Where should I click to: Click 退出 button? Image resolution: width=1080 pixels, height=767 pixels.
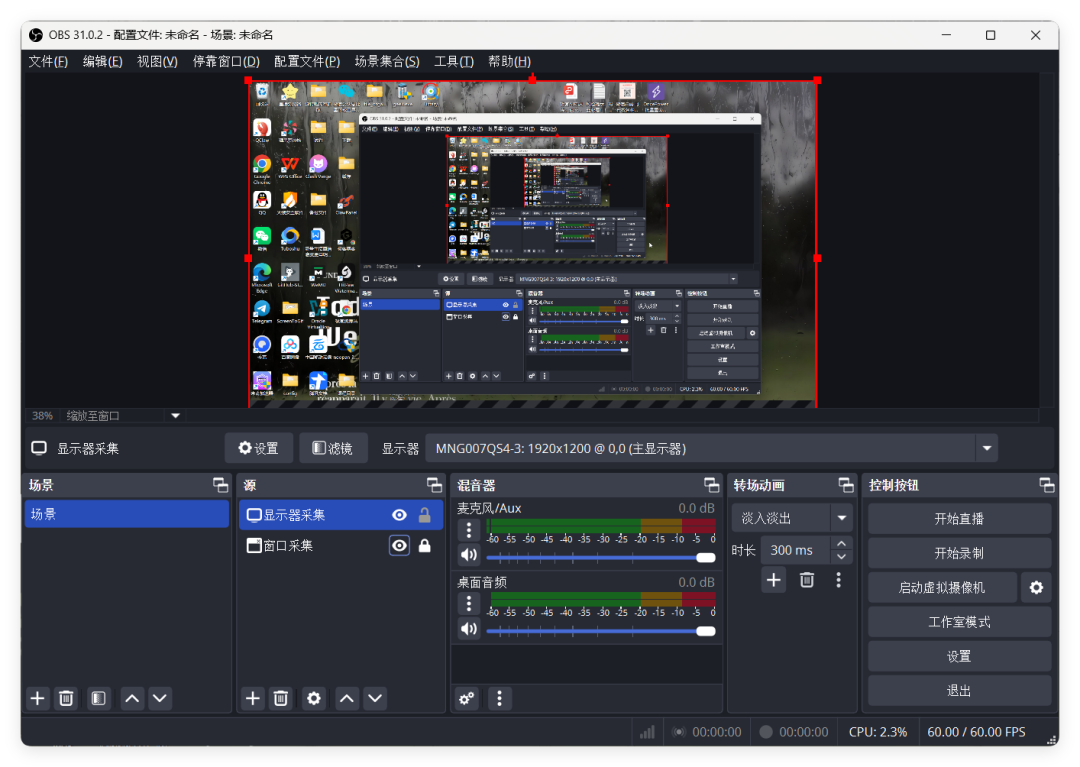coord(959,691)
